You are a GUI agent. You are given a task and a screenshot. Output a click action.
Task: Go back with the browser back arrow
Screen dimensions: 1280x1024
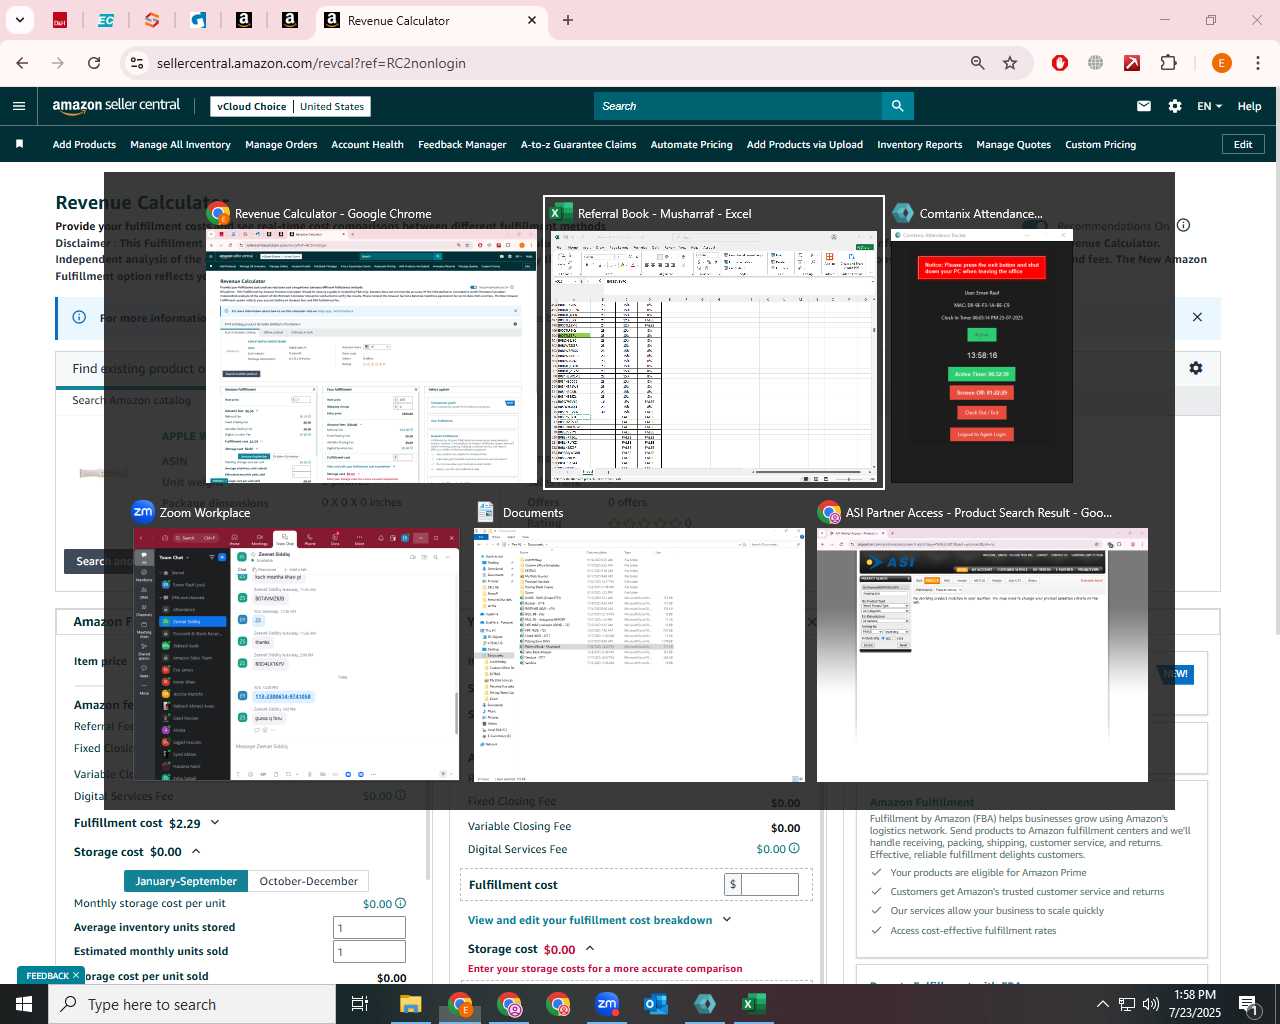click(x=22, y=63)
